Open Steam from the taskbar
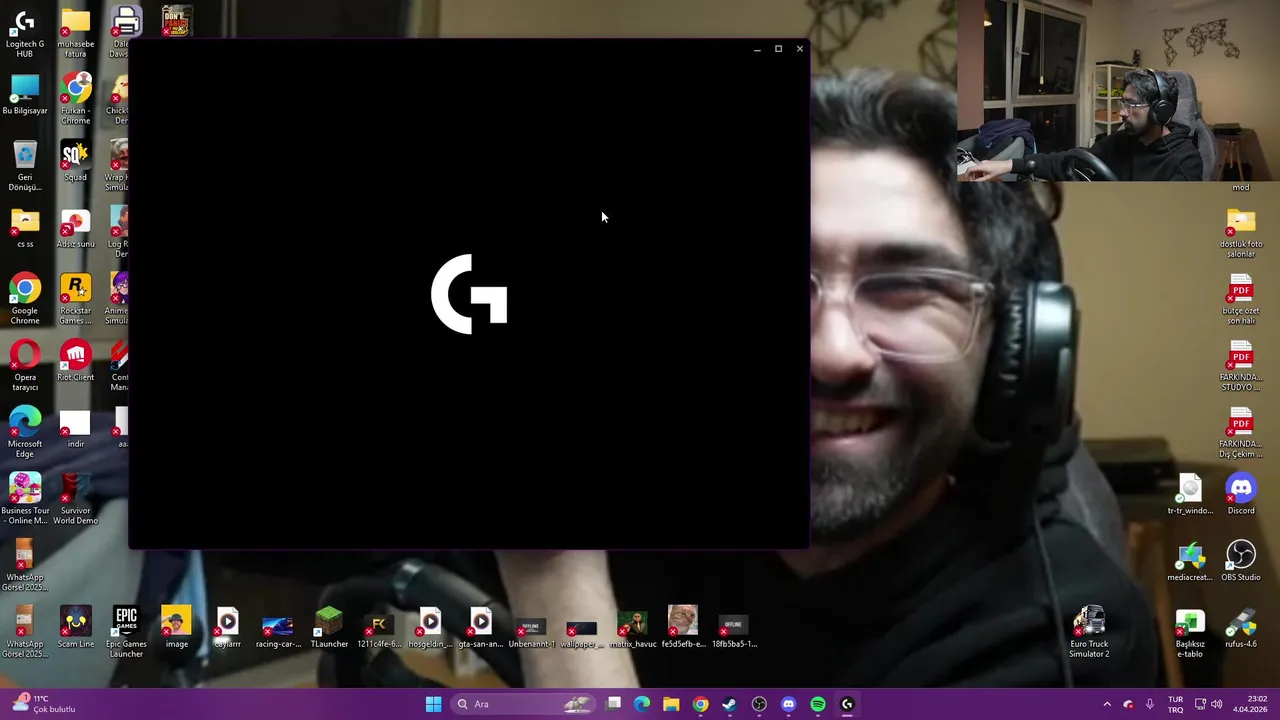1280x720 pixels. coord(730,704)
